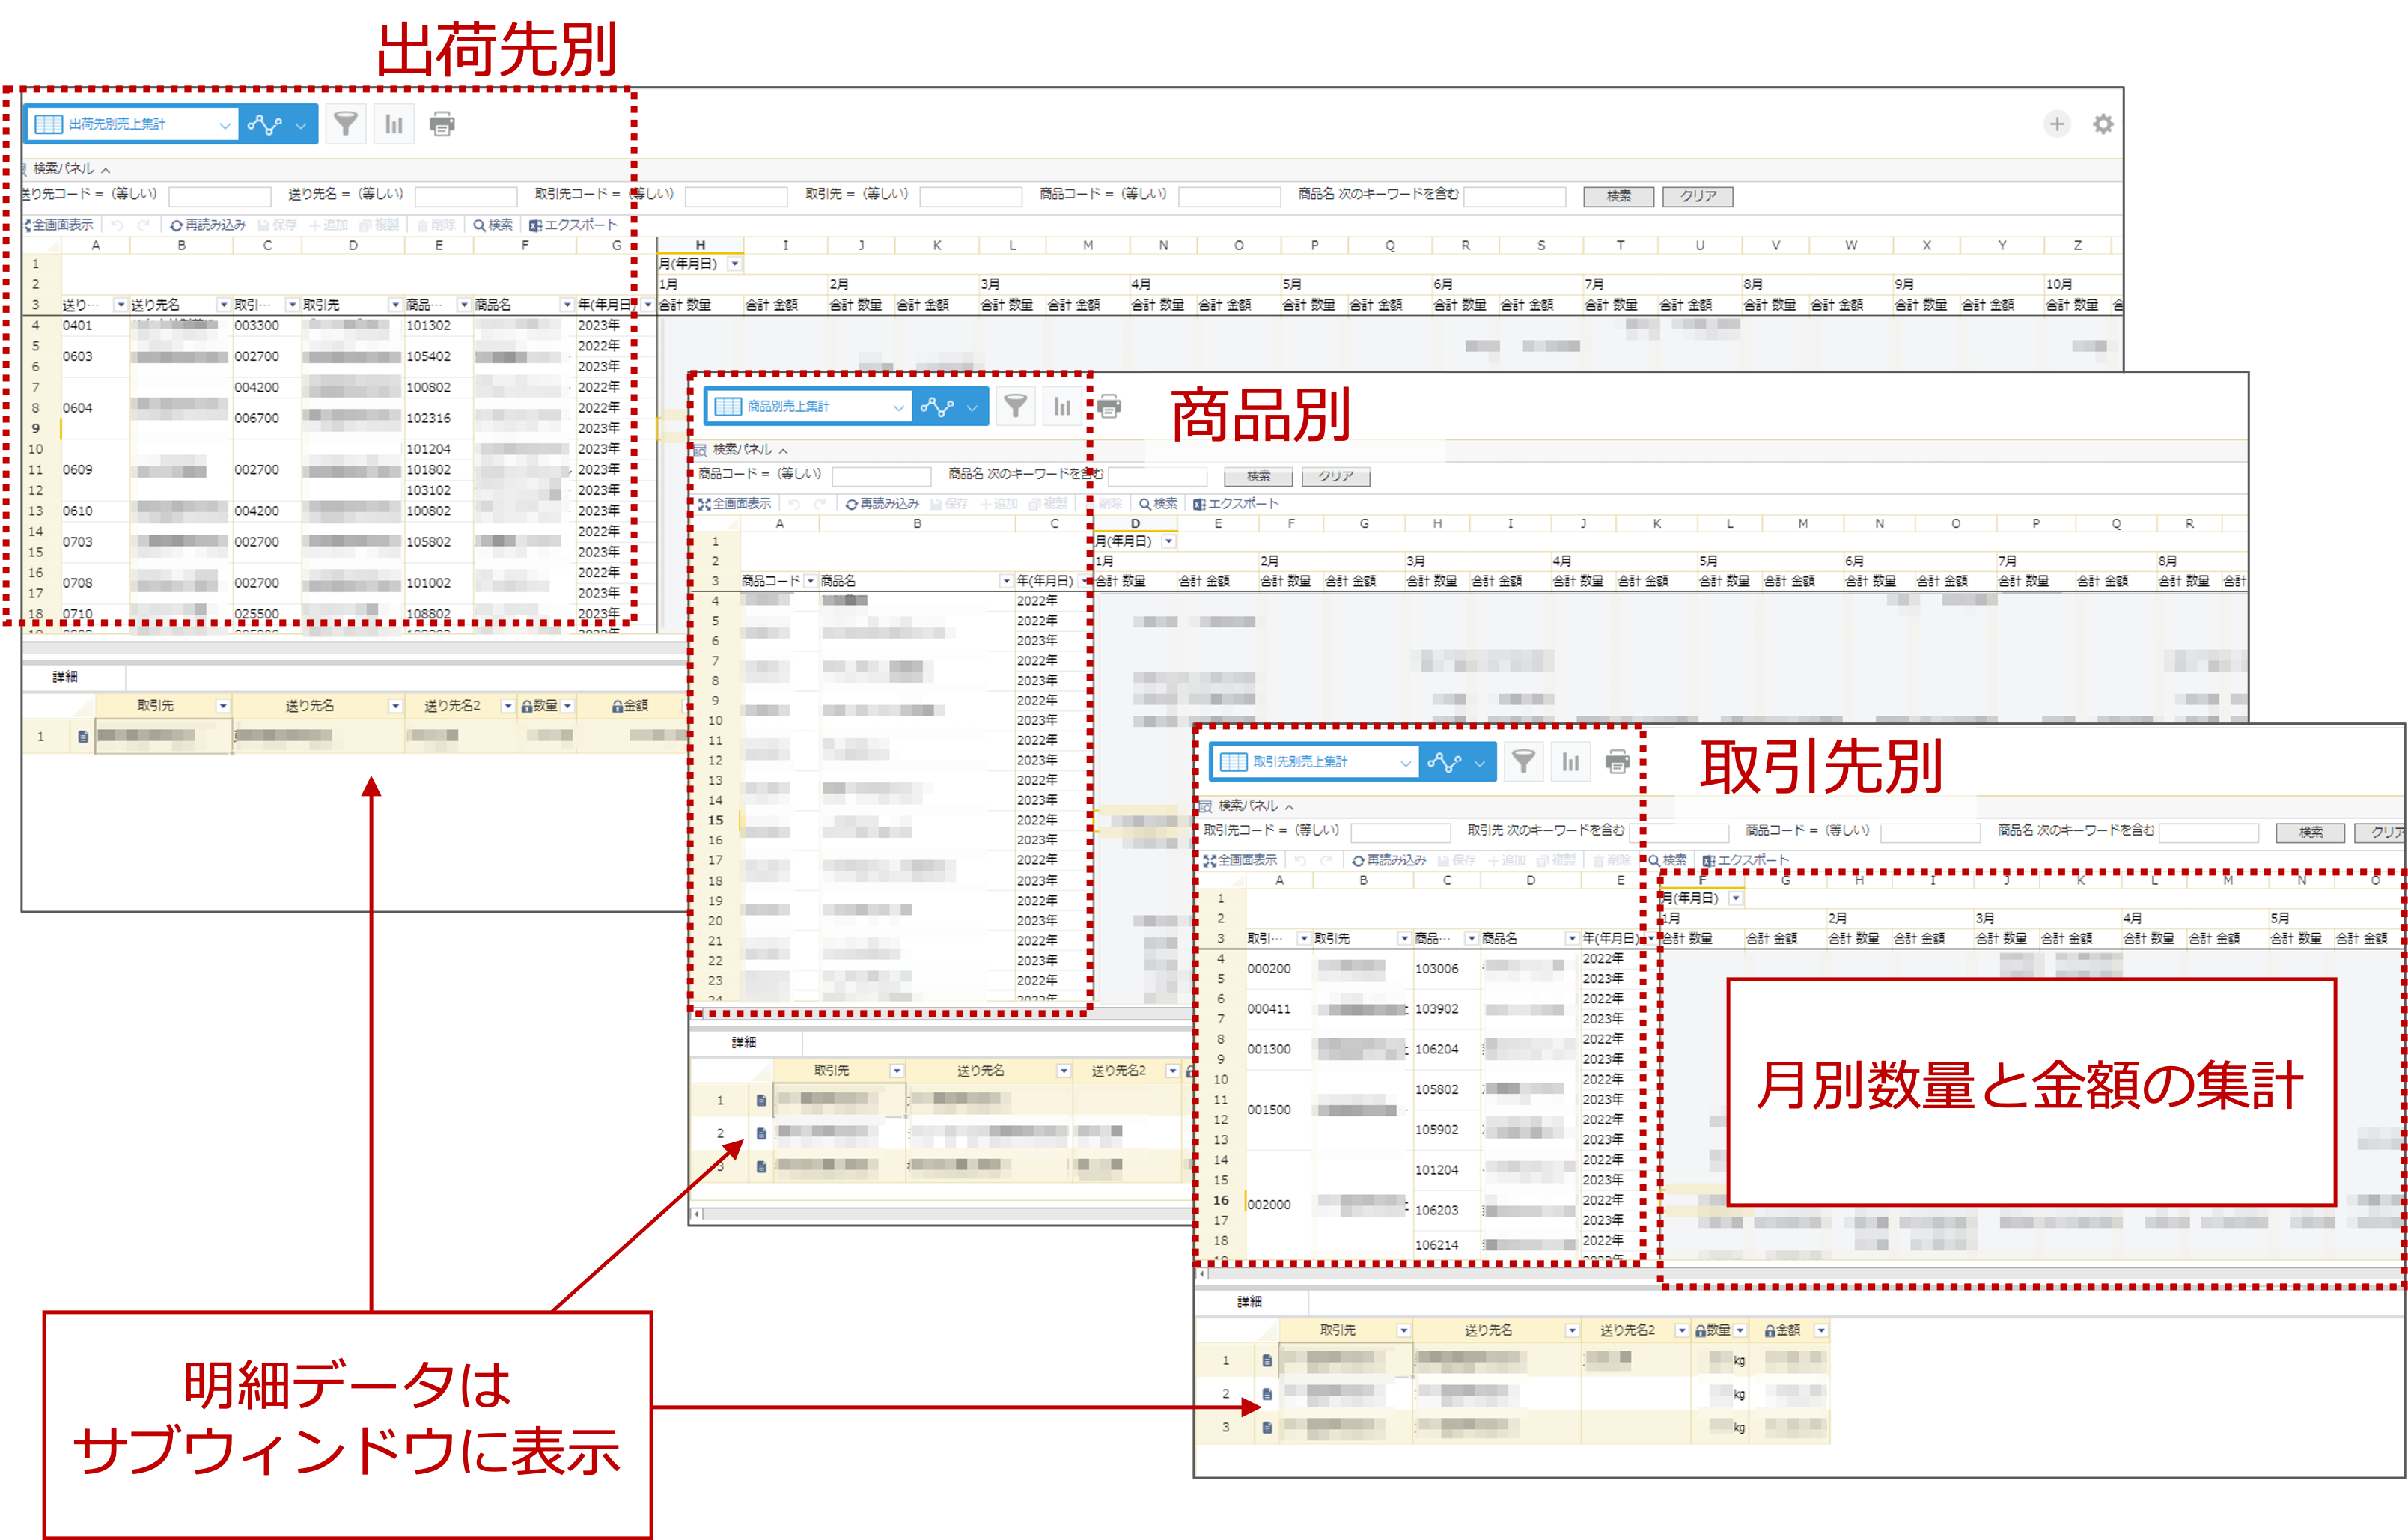
Task: Click printer icon in 出荷先別 toolbar
Action: coord(442,124)
